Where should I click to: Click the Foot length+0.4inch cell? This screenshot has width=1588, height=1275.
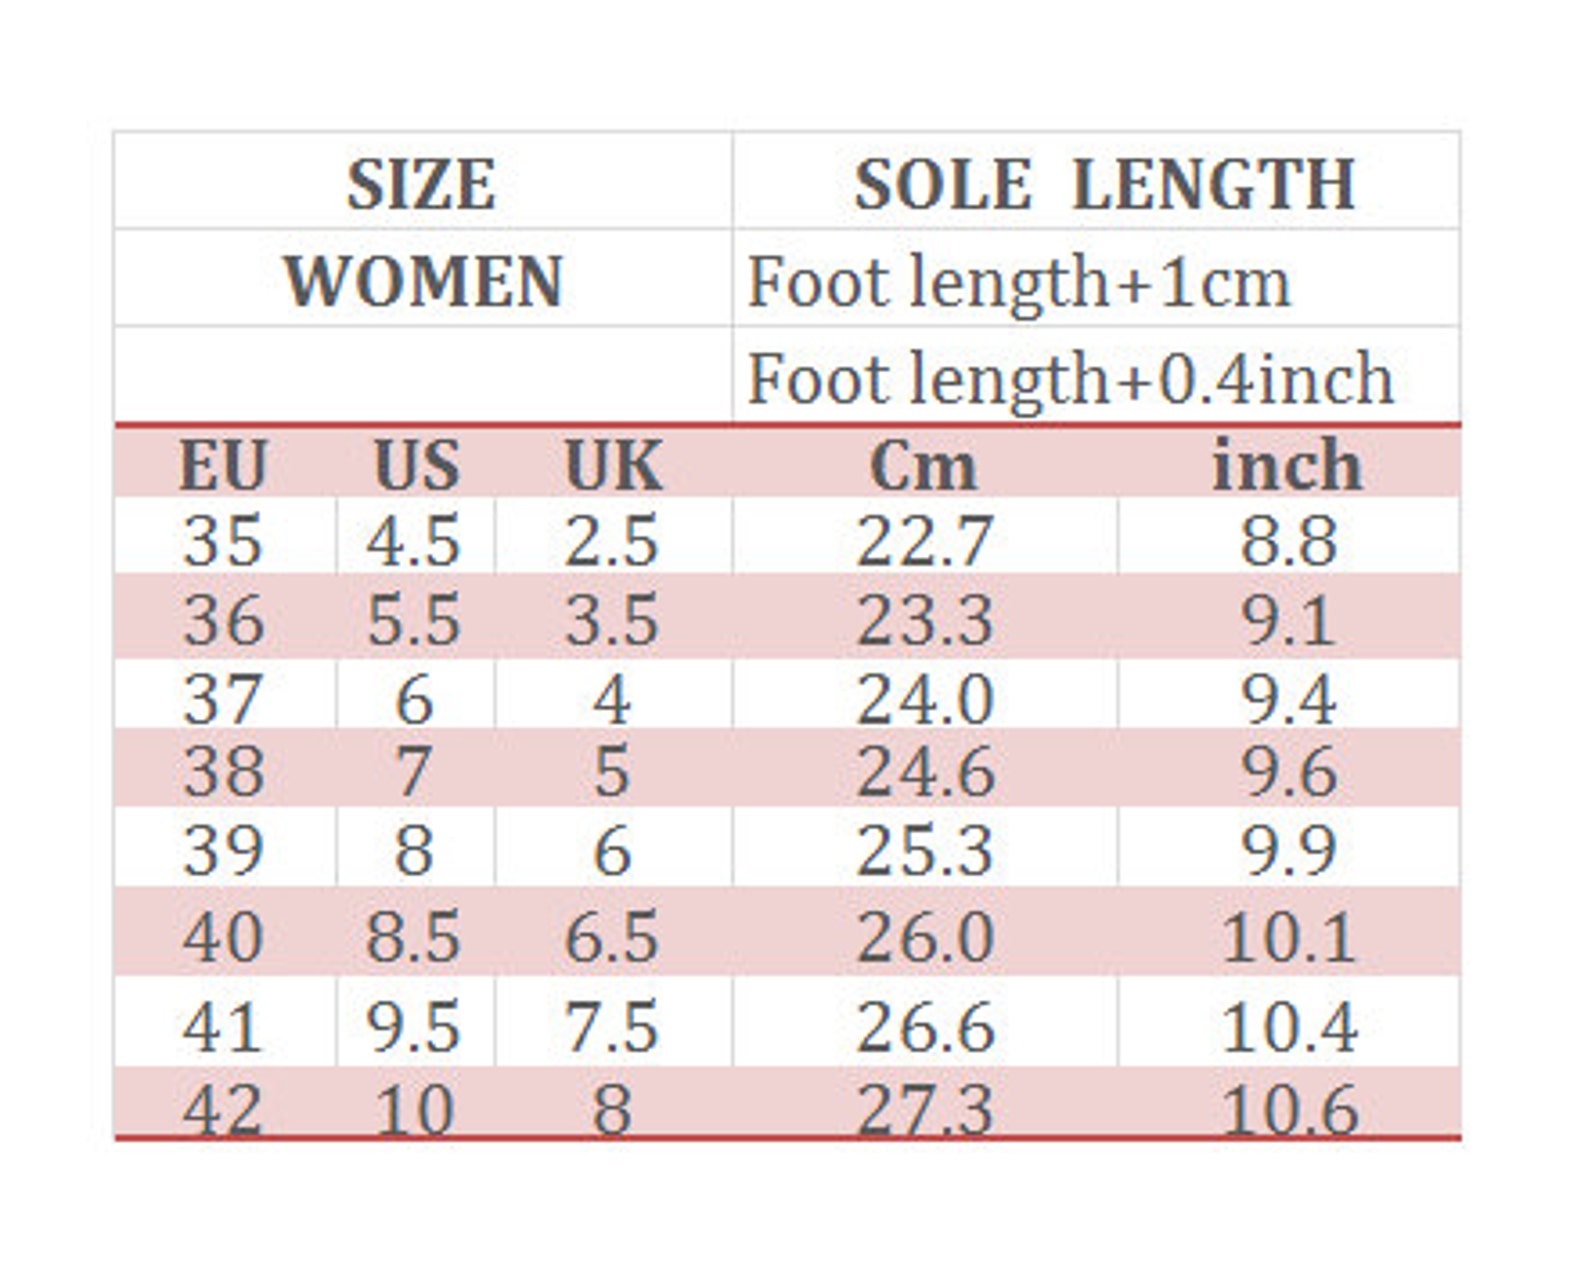(x=1096, y=375)
